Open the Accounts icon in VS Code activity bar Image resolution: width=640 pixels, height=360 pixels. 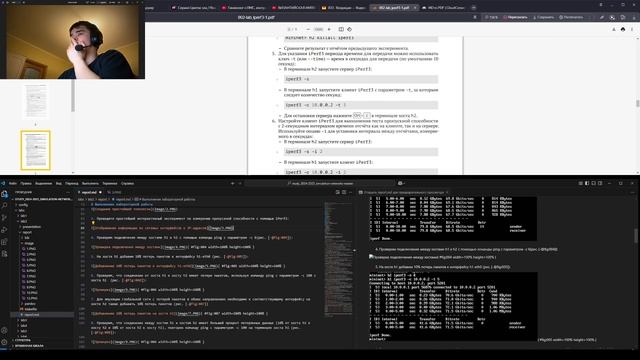pyautogui.click(x=4, y=330)
